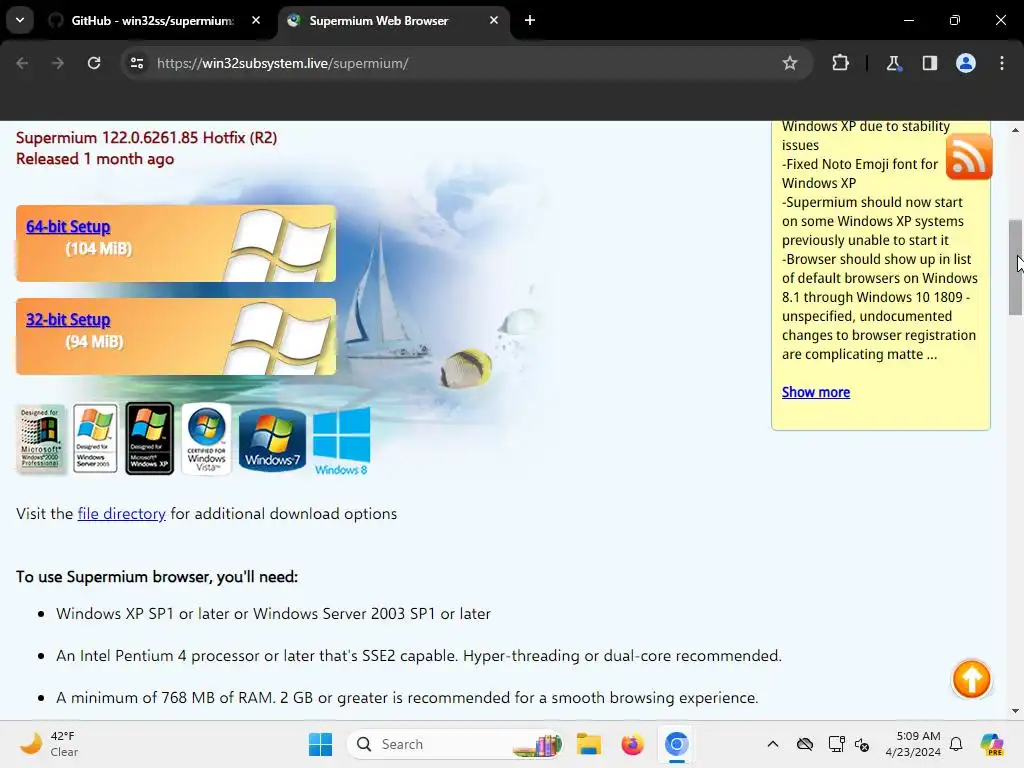This screenshot has width=1024, height=768.
Task: Click the network display tray icon
Action: pos(836,744)
